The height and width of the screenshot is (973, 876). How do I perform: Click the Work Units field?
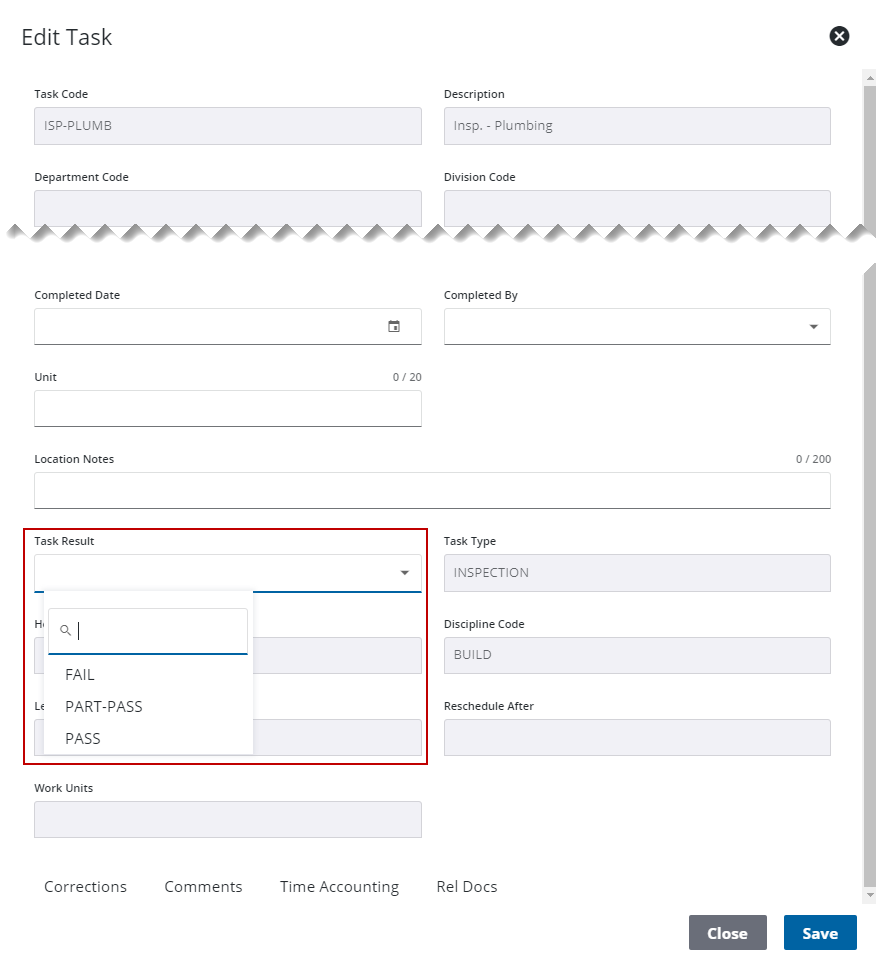pos(227,819)
